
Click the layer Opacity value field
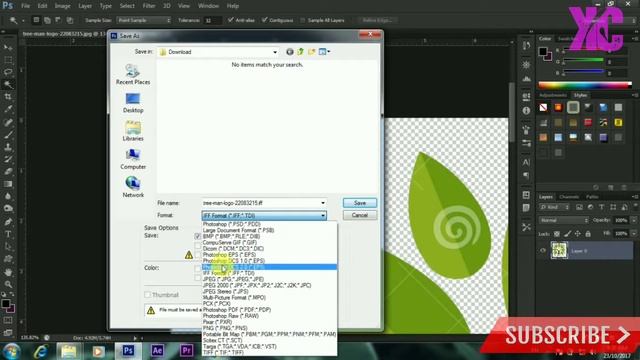pyautogui.click(x=621, y=220)
